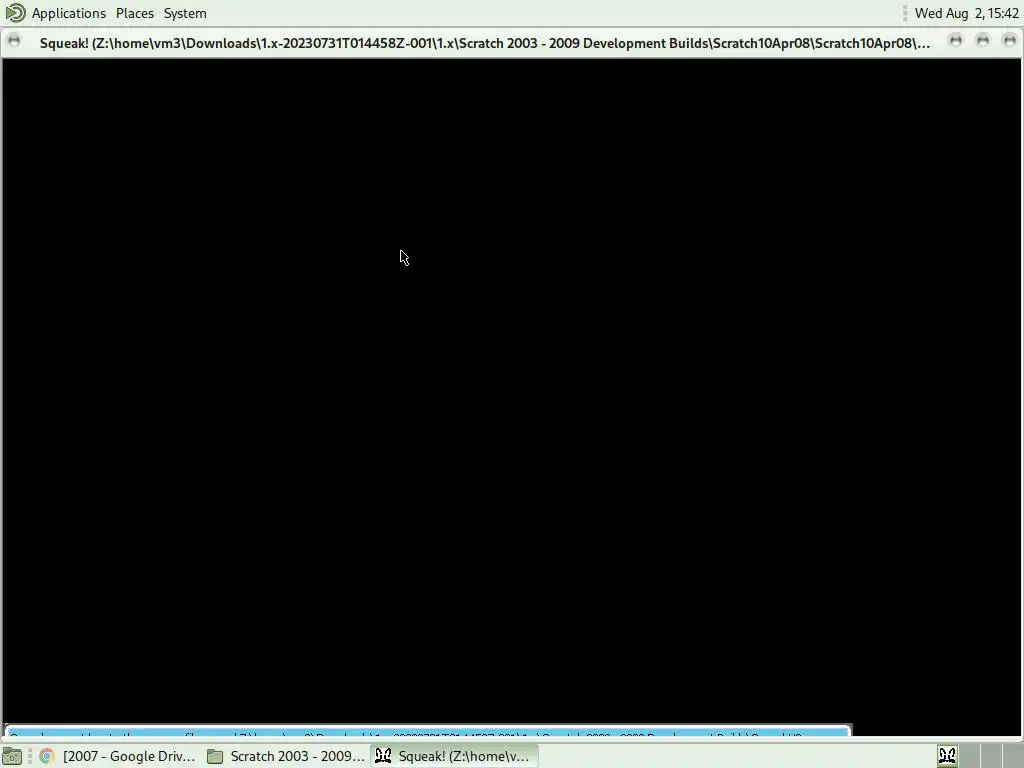Select the Squeak! taskbar window button
Image resolution: width=1024 pixels, height=768 pixels.
point(455,756)
